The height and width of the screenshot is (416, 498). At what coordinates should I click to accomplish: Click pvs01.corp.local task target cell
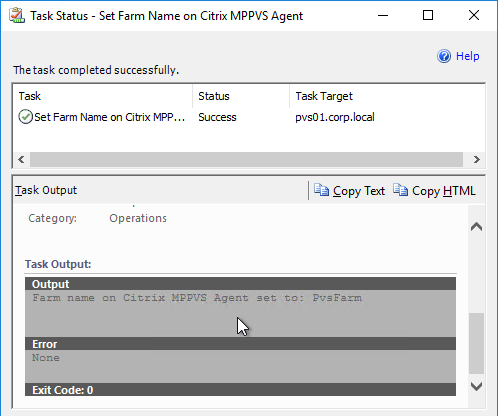tap(335, 117)
